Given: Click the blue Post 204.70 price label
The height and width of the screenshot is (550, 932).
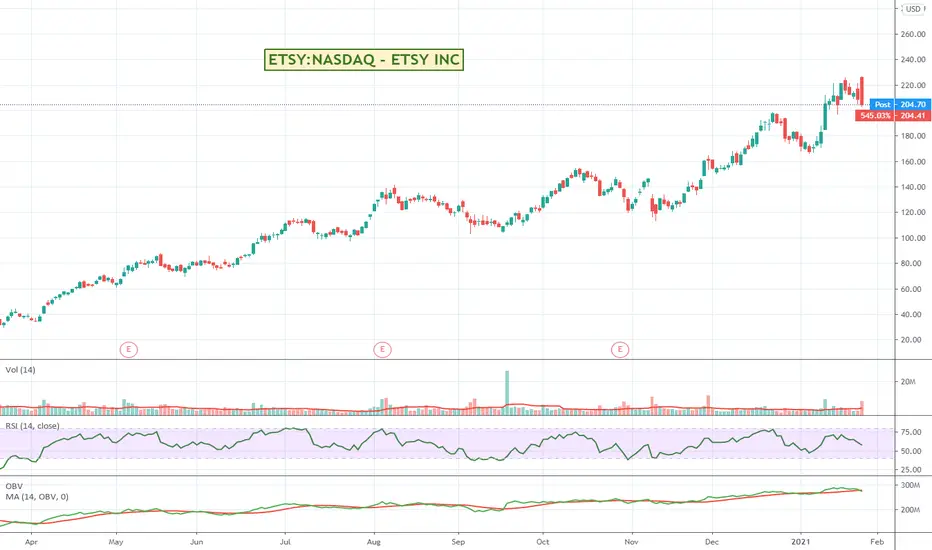Looking at the screenshot, I should [900, 104].
